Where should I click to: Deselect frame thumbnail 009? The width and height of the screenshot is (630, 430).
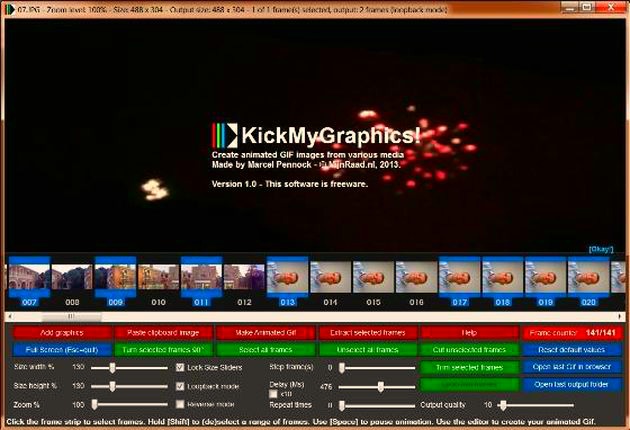coord(115,277)
